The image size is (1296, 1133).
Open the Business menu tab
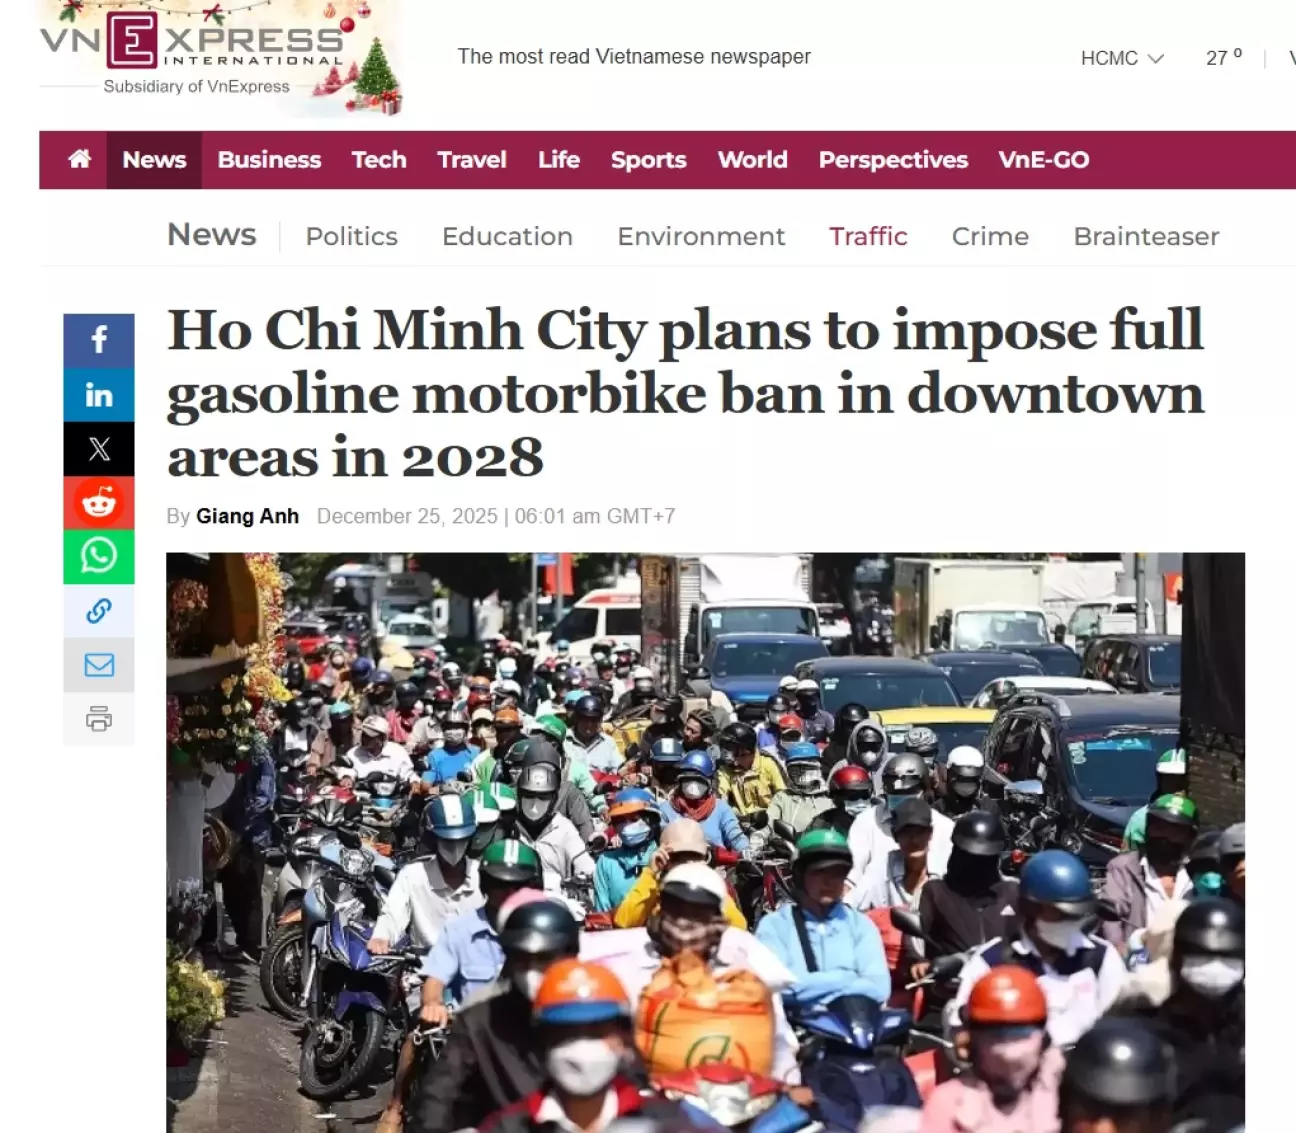(x=269, y=160)
